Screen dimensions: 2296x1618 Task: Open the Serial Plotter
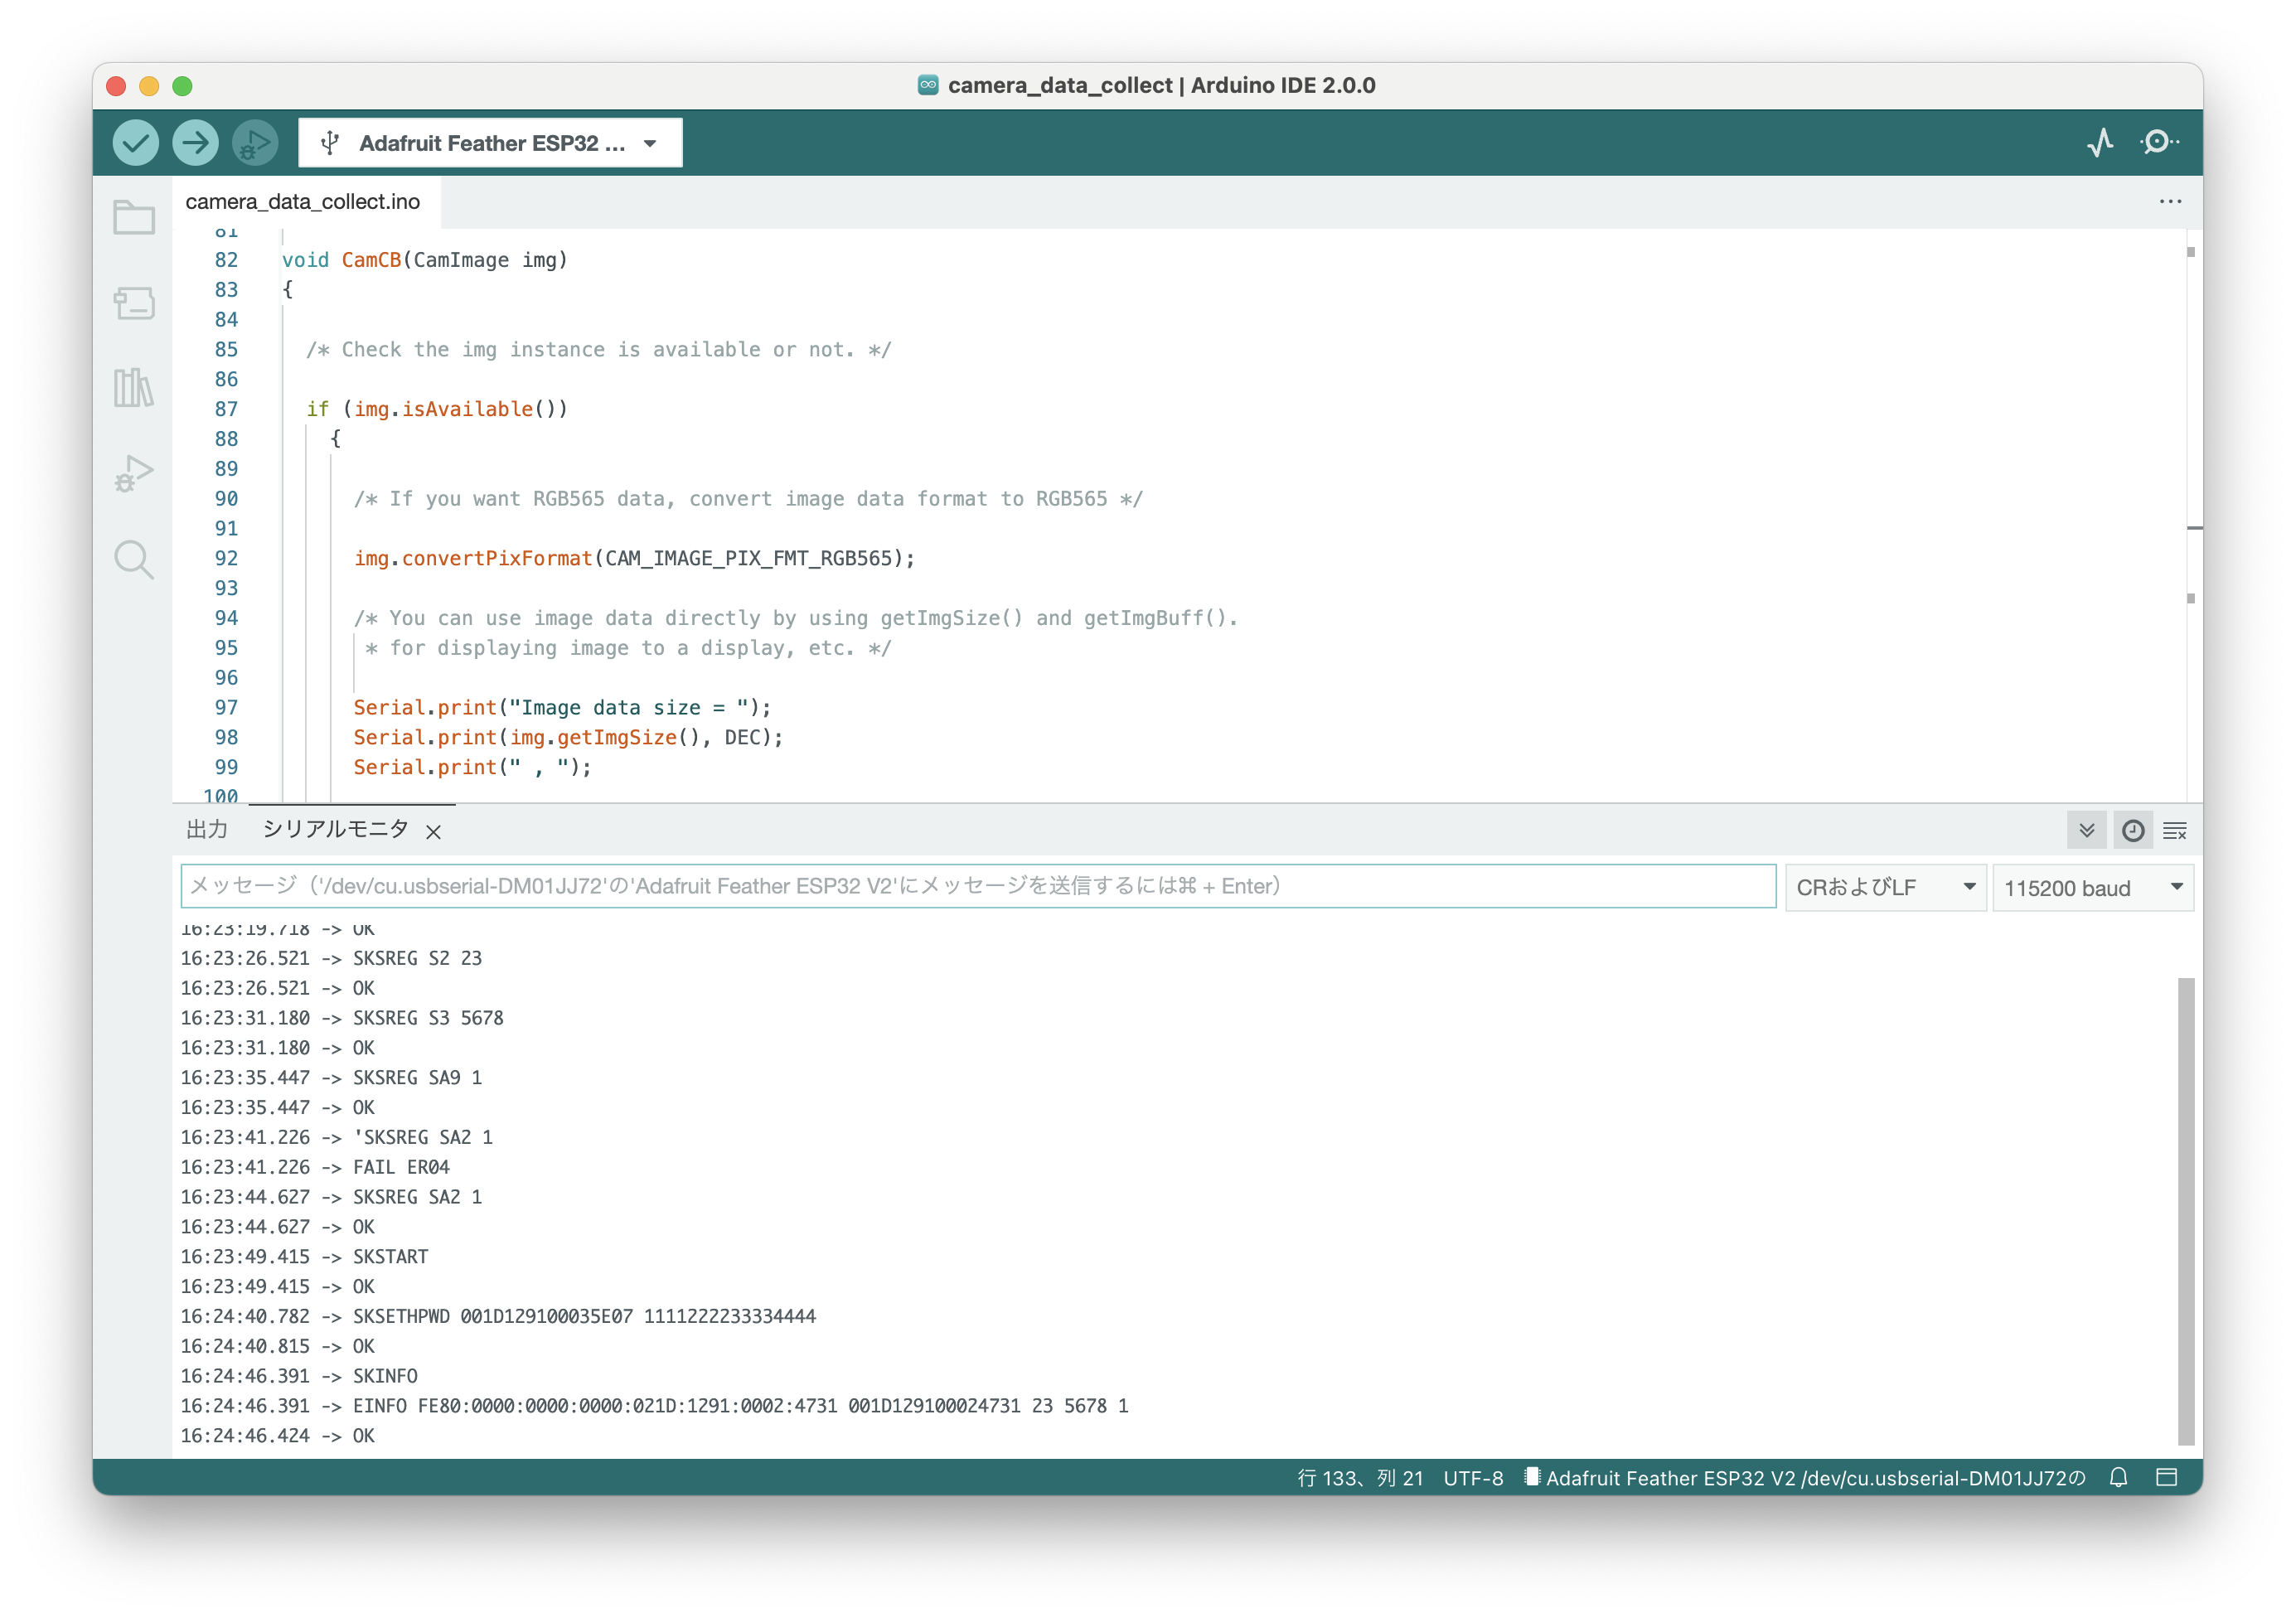coord(2100,143)
